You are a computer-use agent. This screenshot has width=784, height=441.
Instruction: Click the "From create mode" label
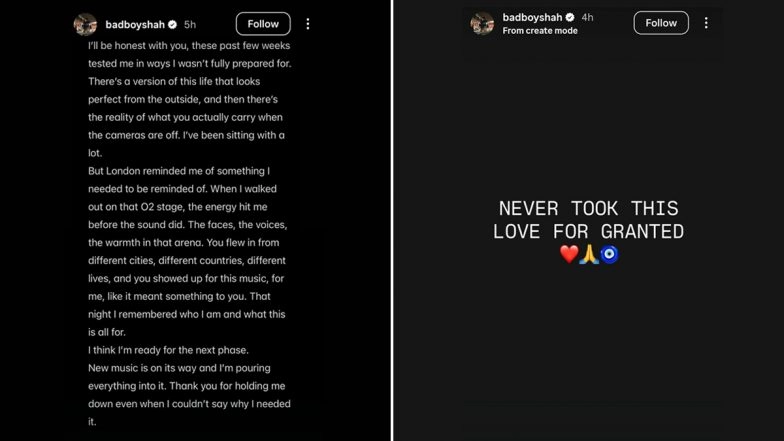click(x=540, y=31)
